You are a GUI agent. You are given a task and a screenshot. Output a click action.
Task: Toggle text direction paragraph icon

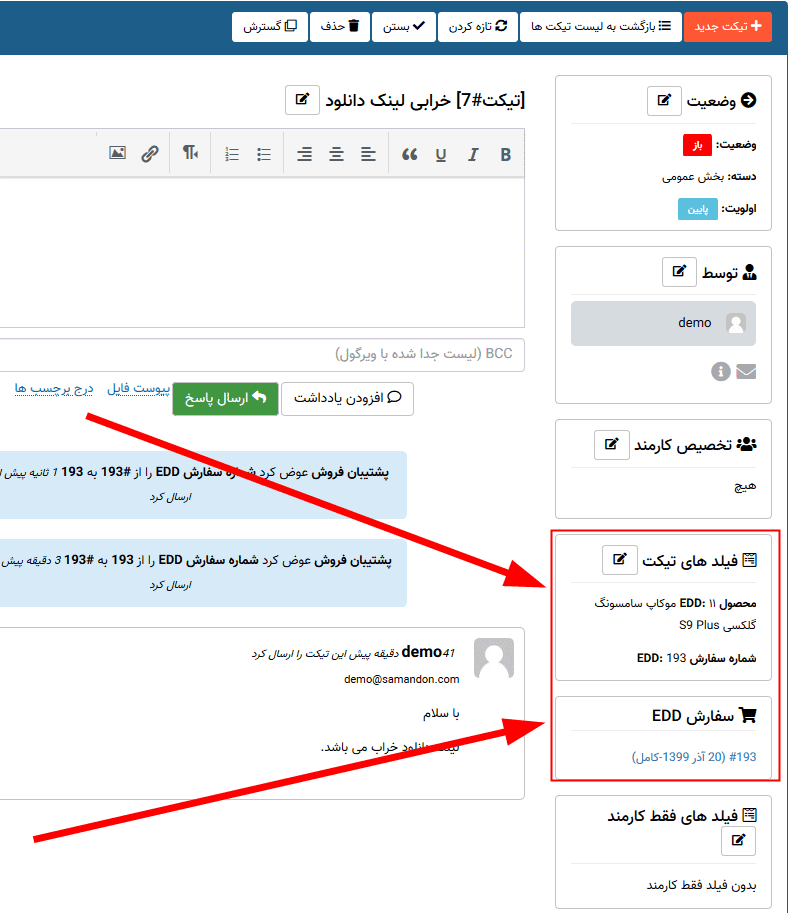click(190, 153)
